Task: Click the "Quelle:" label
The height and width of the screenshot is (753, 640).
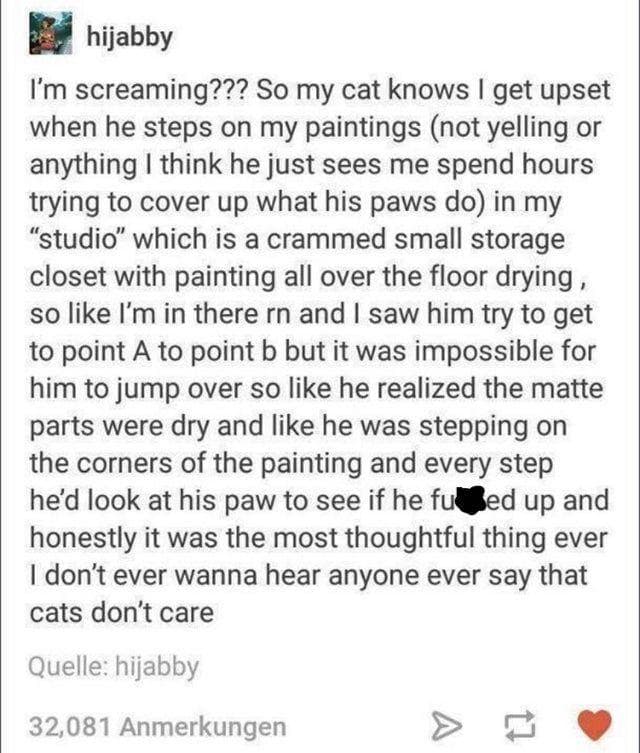Action: click(x=69, y=667)
